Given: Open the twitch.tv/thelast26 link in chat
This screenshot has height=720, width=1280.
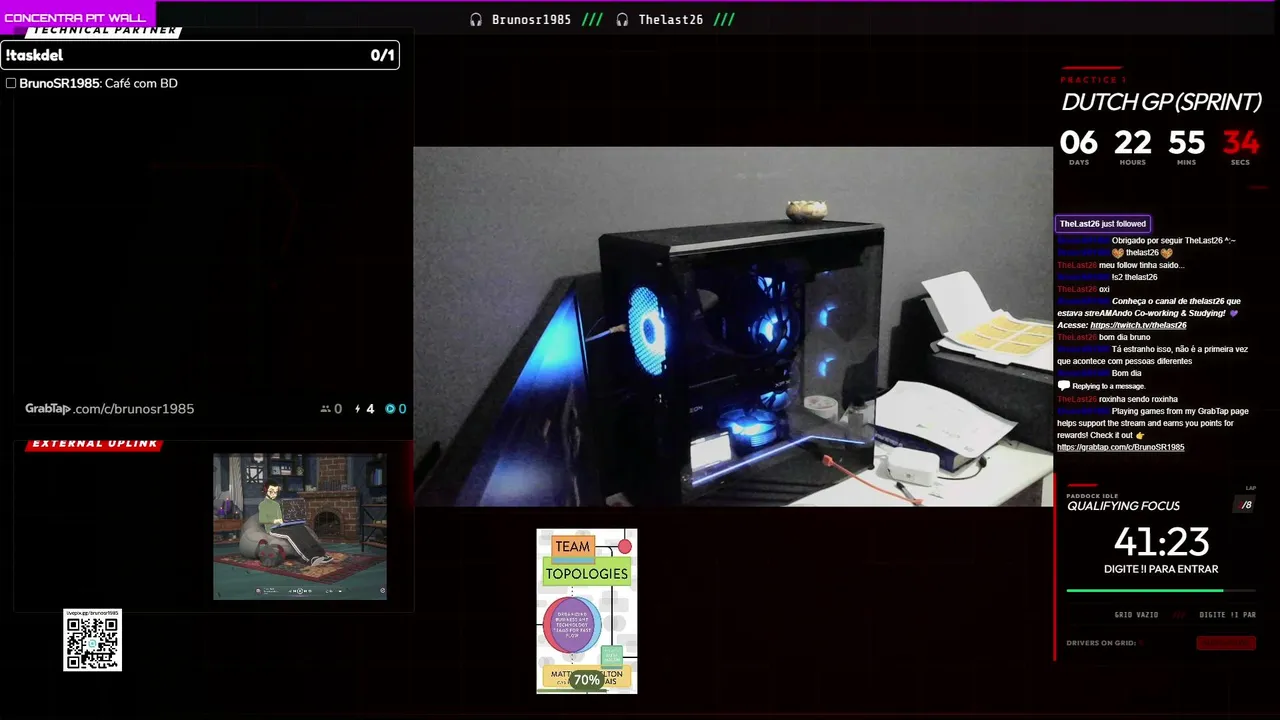Looking at the screenshot, I should 1138,325.
